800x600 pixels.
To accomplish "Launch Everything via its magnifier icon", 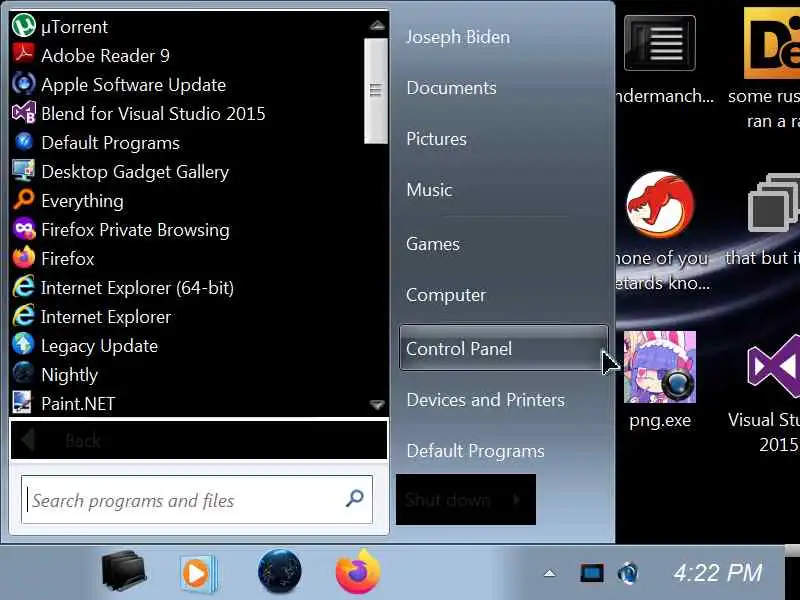I will 23,199.
